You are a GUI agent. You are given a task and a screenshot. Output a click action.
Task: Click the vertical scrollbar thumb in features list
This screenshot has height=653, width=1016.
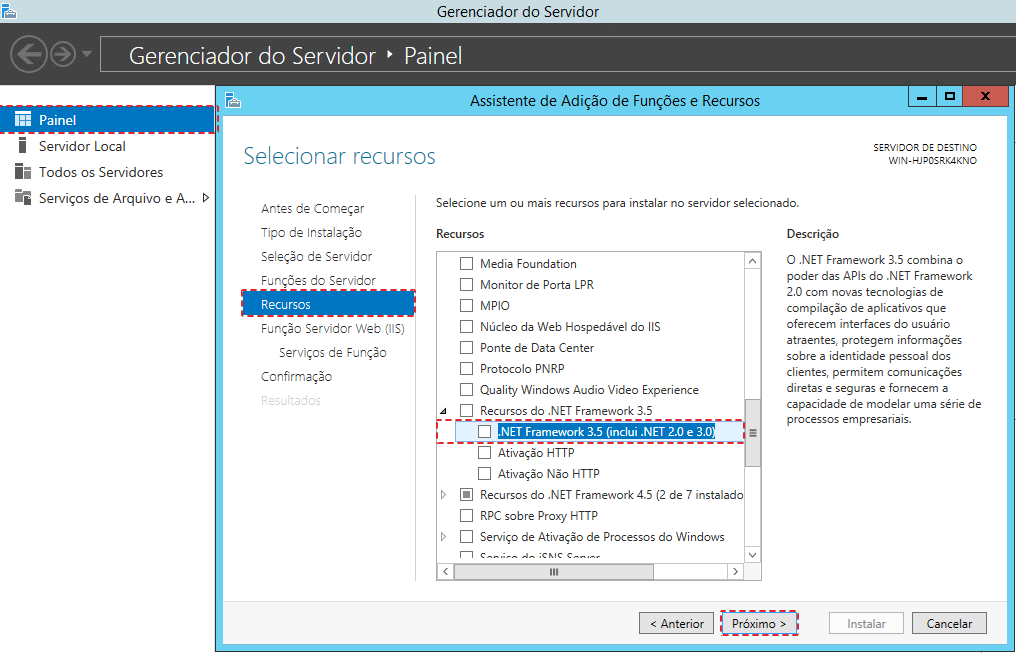coord(752,433)
